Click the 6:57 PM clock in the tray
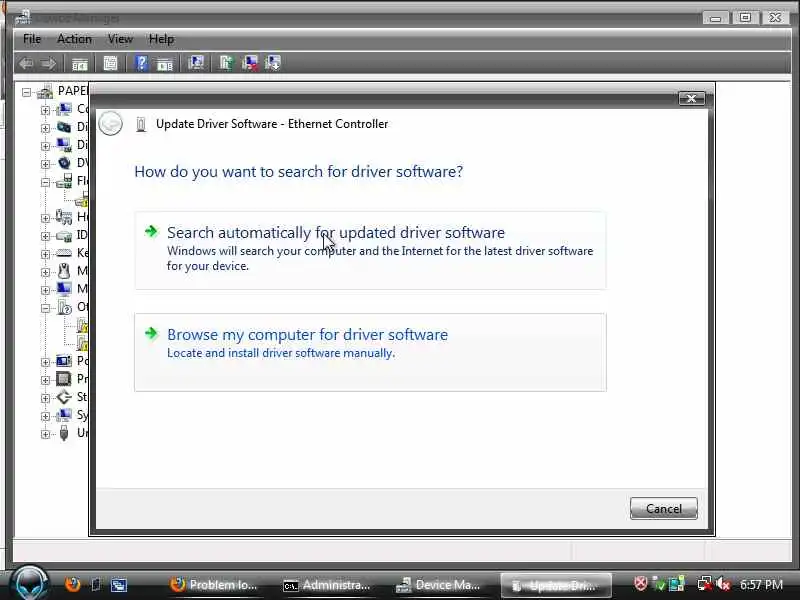Image resolution: width=800 pixels, height=600 pixels. (x=761, y=584)
